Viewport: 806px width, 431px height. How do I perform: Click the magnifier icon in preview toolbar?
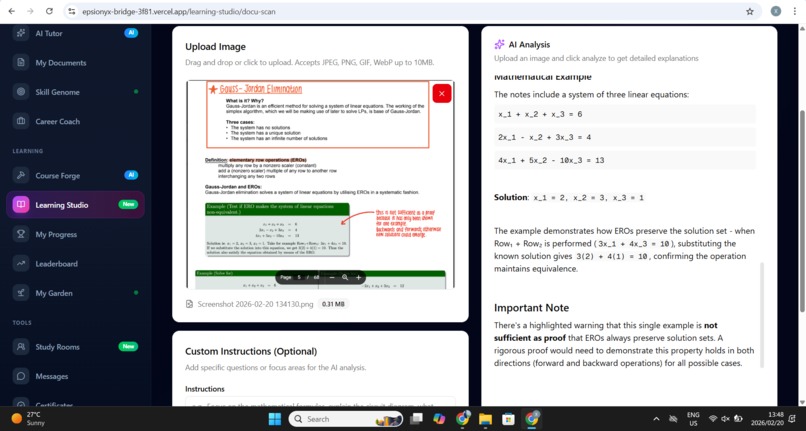[345, 277]
